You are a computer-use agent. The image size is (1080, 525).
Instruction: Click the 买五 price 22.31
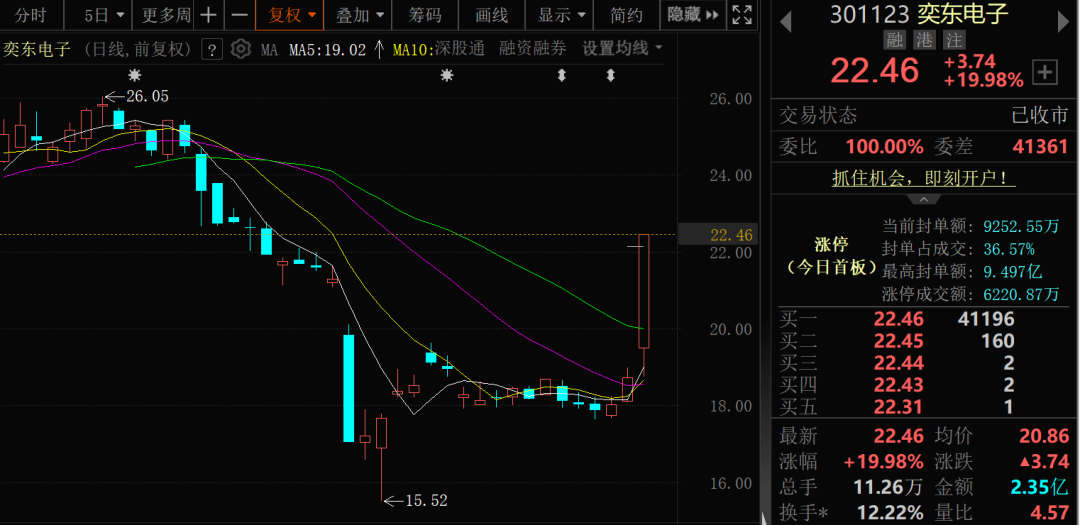(899, 407)
